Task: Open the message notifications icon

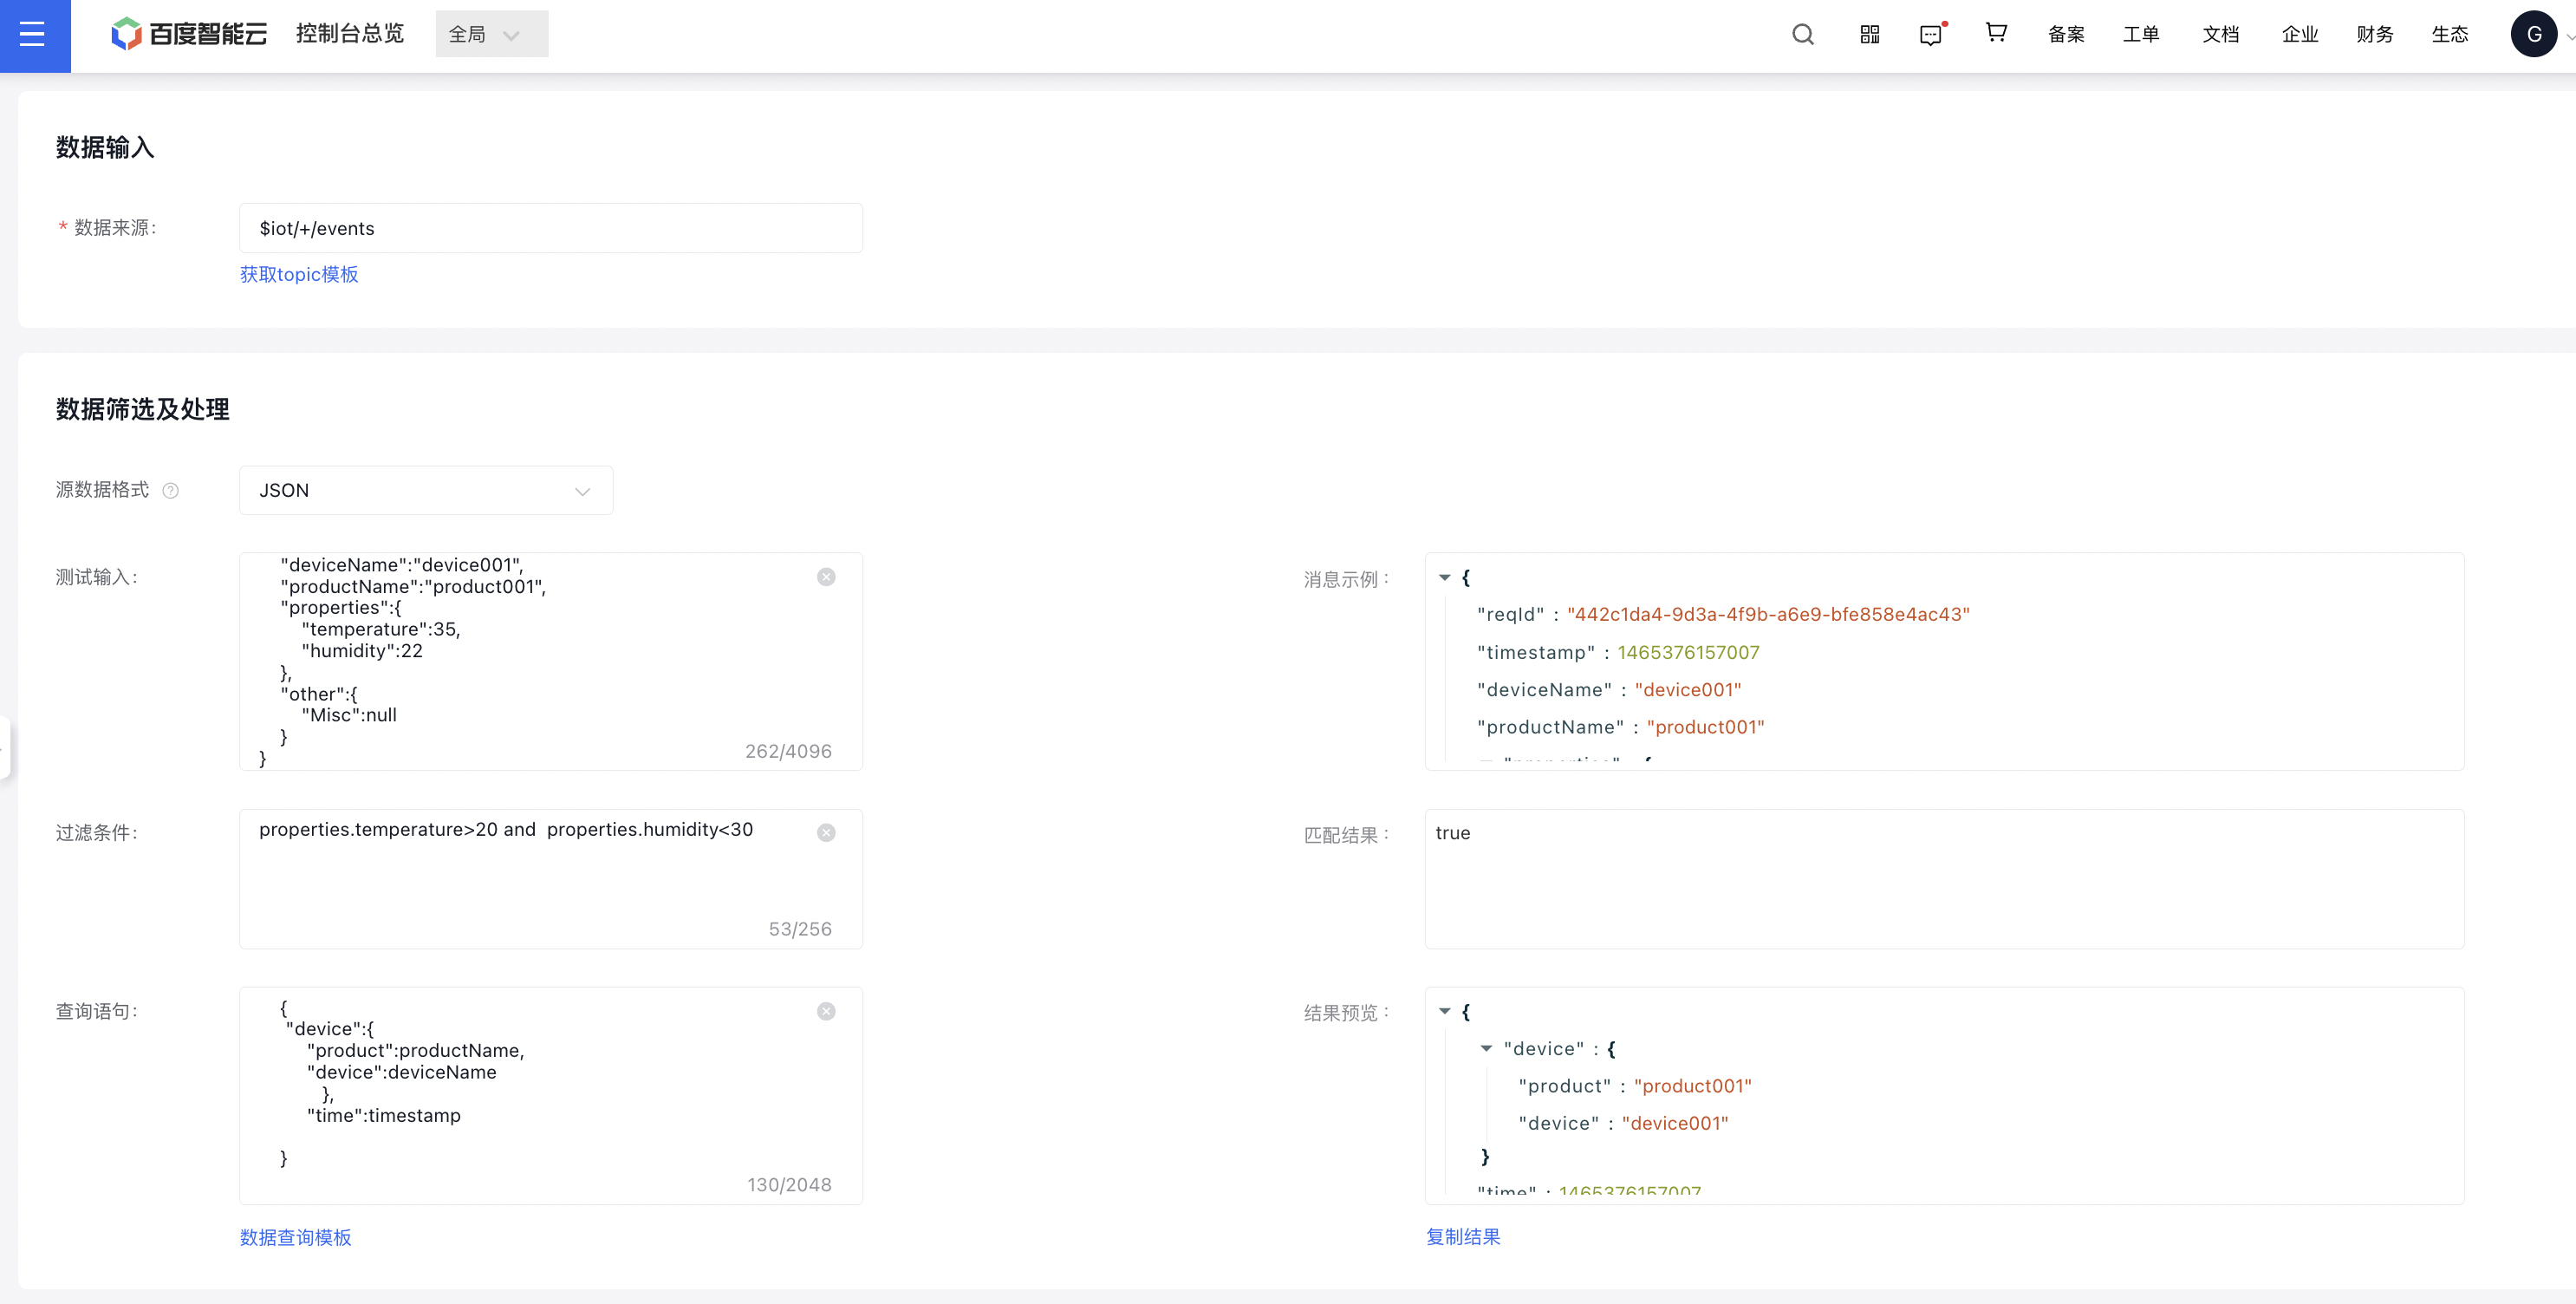Action: point(1932,35)
